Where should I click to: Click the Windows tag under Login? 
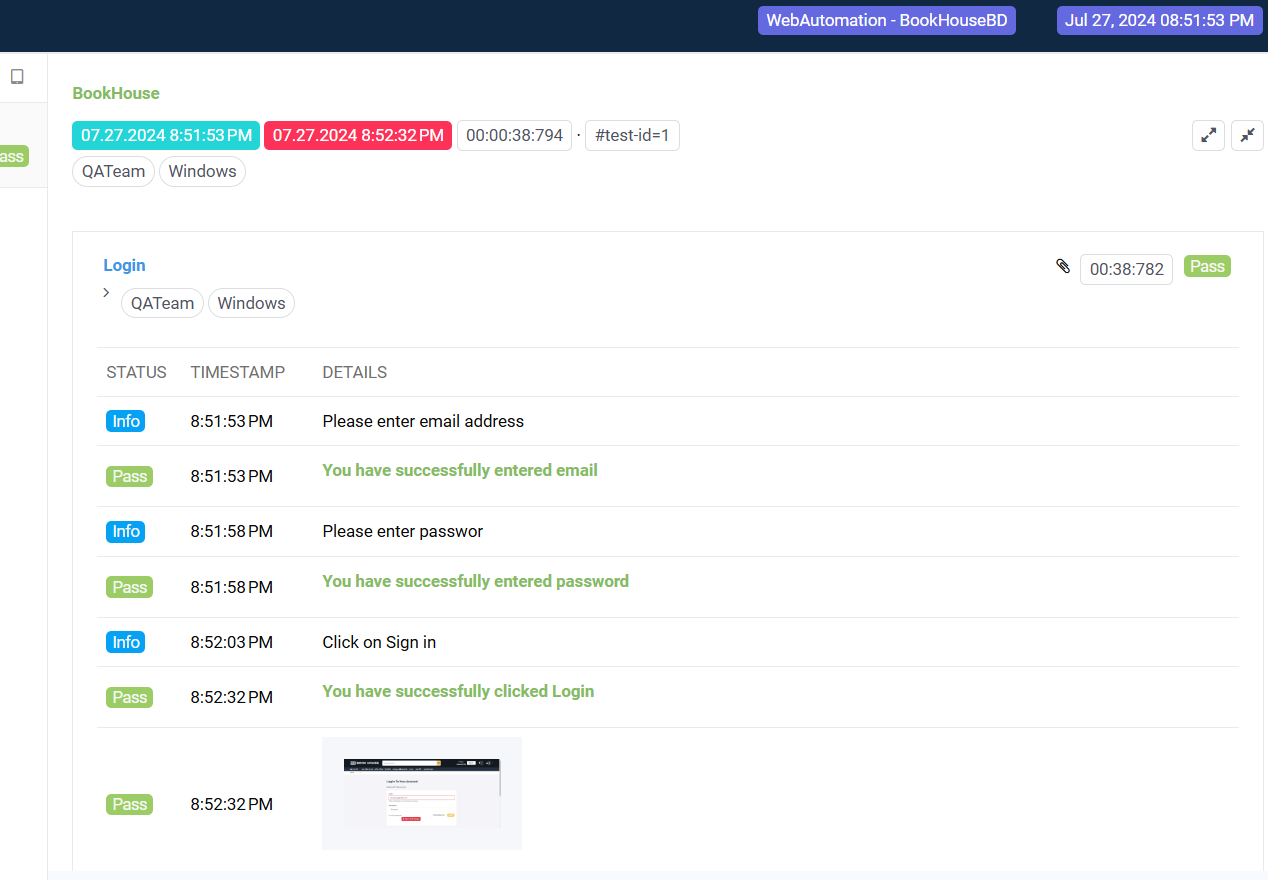[x=251, y=303]
